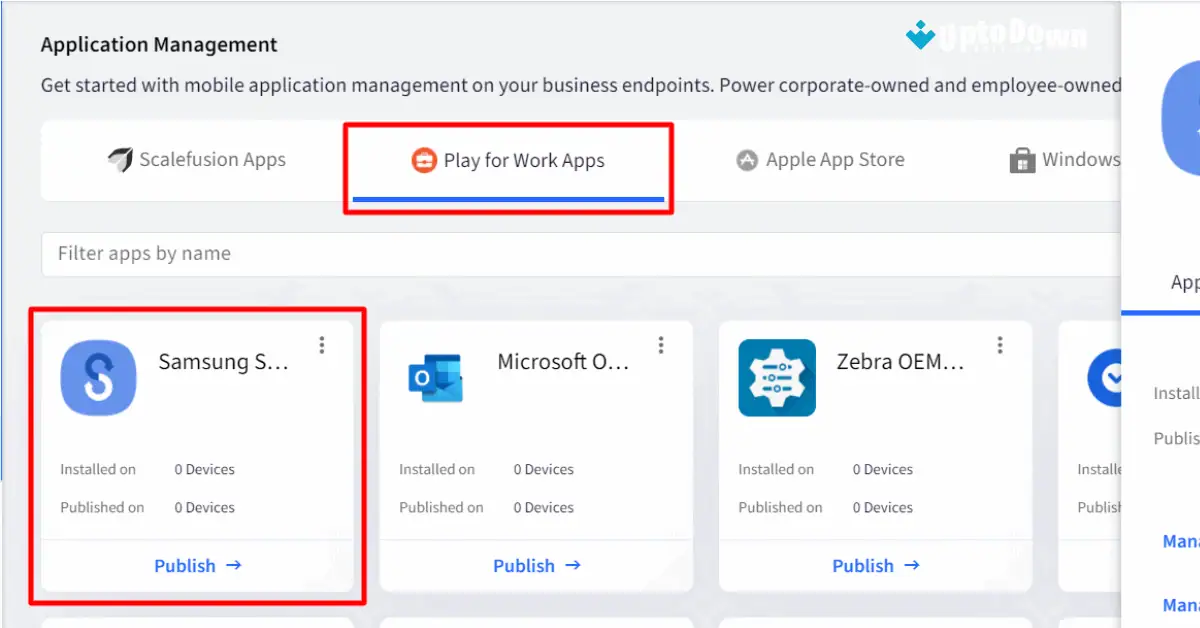Viewport: 1200px width, 628px height.
Task: Open the Zebra OEM app icon
Action: click(777, 378)
